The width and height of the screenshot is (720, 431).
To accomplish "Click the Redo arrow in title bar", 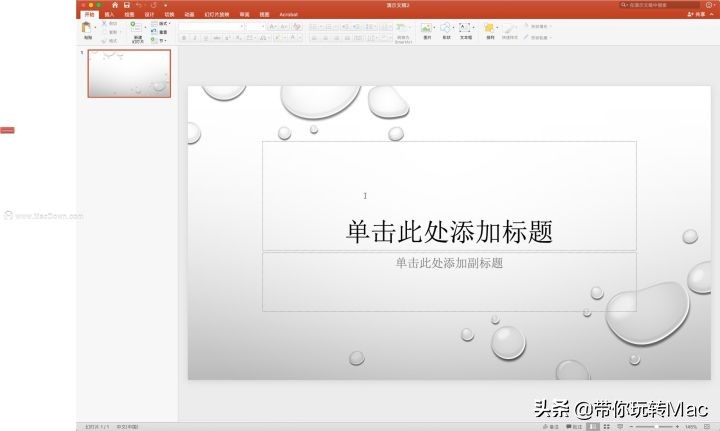I will [153, 5].
